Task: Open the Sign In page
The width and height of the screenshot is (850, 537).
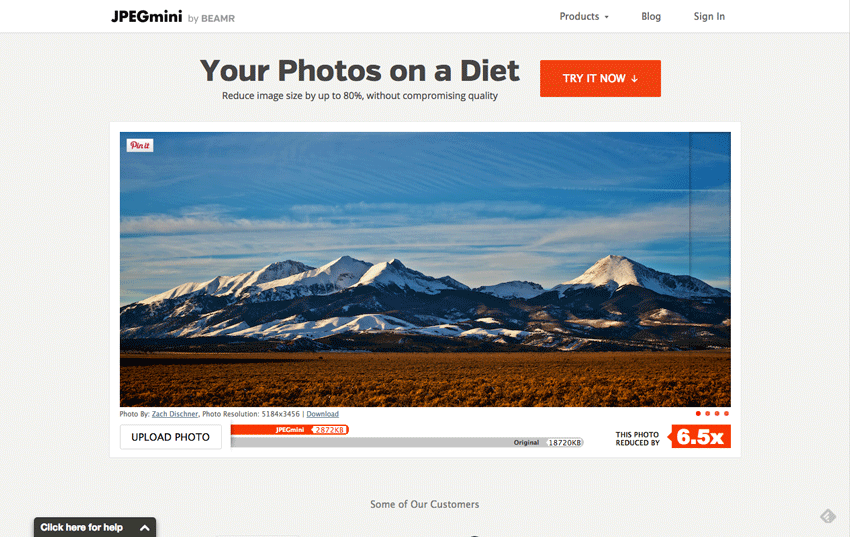Action: [709, 17]
